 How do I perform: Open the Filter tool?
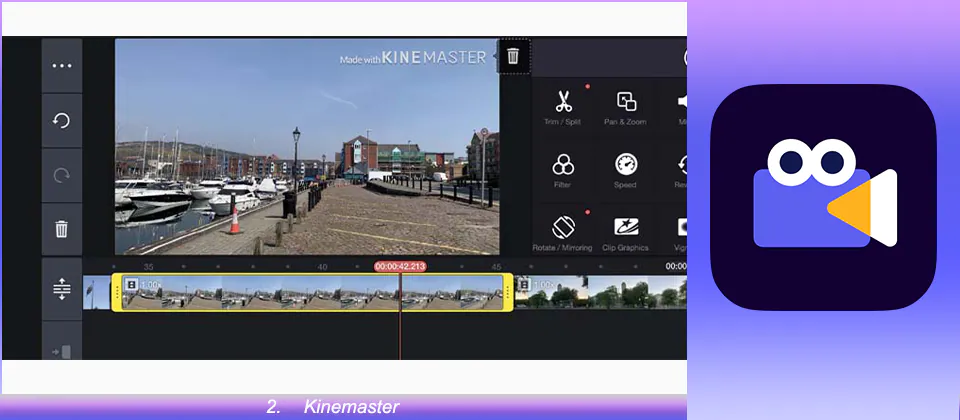[x=563, y=171]
